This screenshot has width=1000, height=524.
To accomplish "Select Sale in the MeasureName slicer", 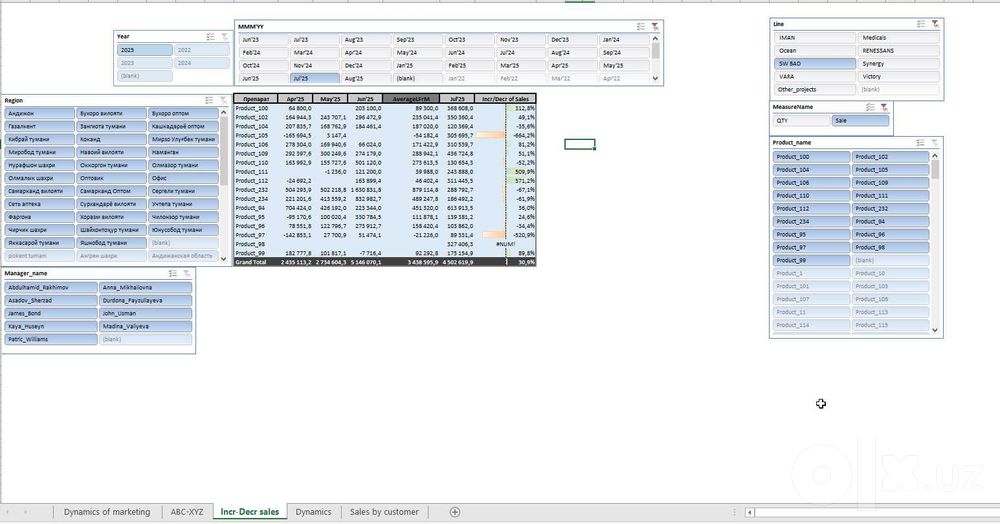I will pyautogui.click(x=860, y=120).
